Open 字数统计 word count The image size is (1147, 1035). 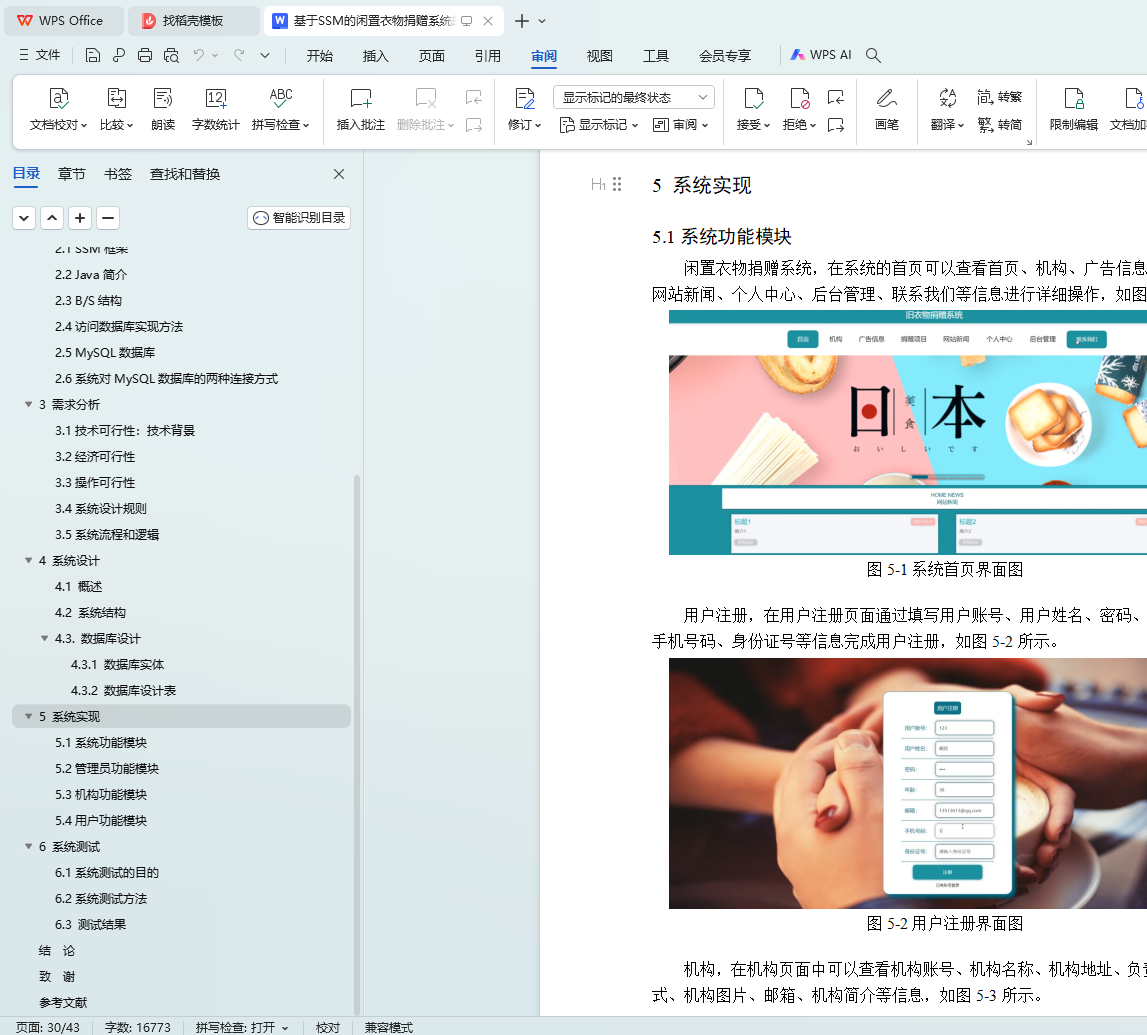(215, 110)
